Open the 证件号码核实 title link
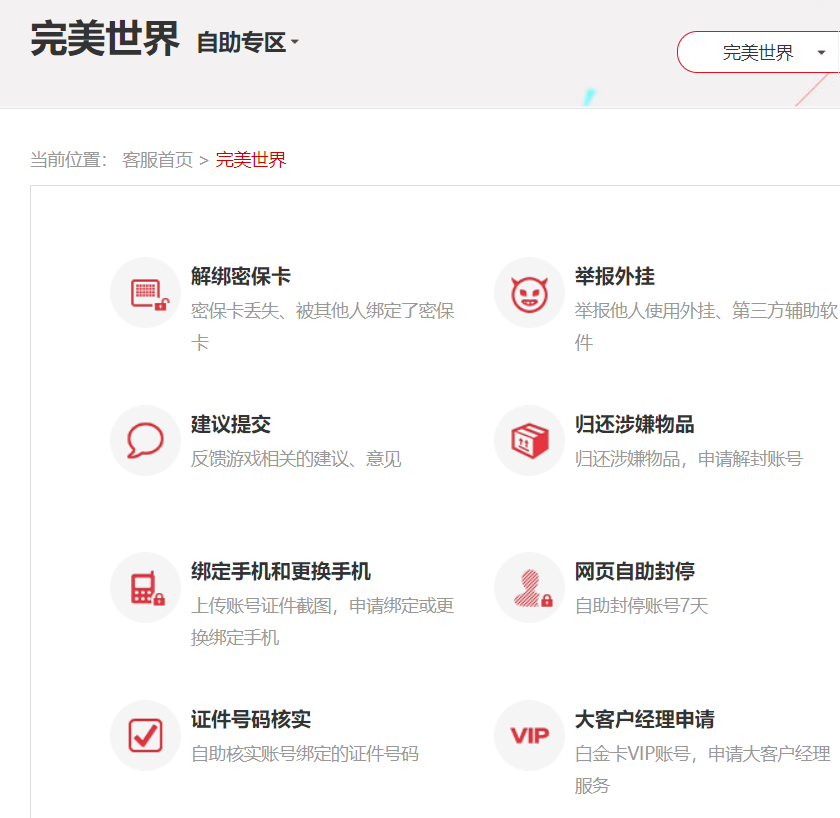The image size is (840, 818). 251,719
